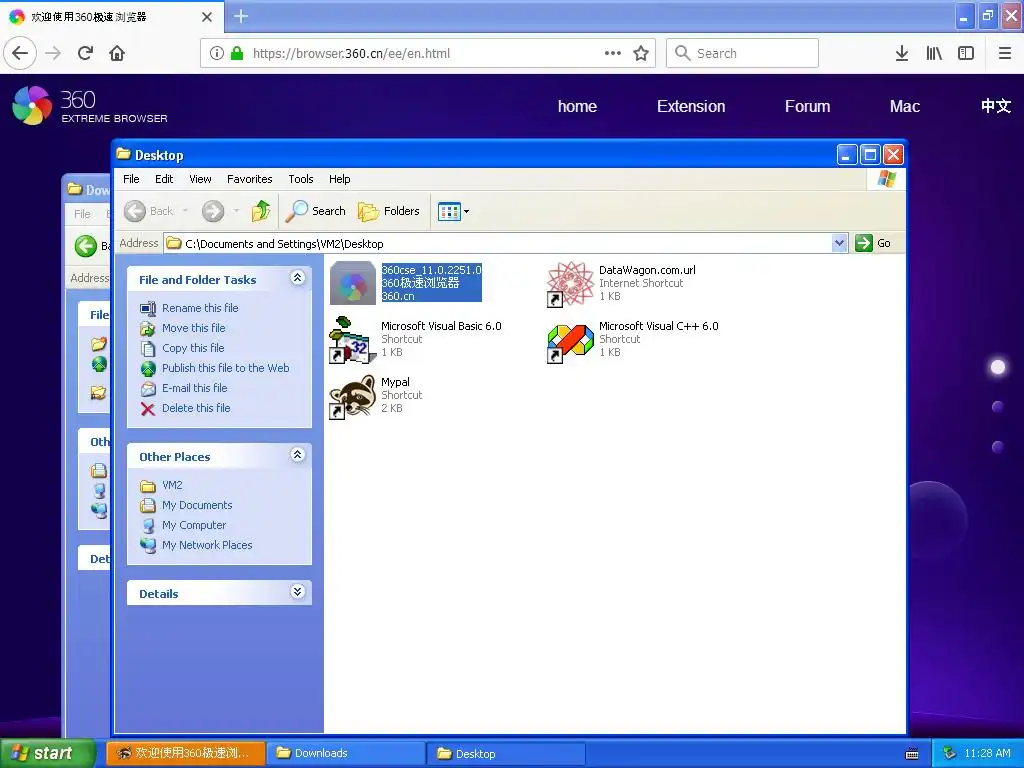This screenshot has width=1024, height=768.
Task: Click the Extension navigation link
Action: (x=691, y=106)
